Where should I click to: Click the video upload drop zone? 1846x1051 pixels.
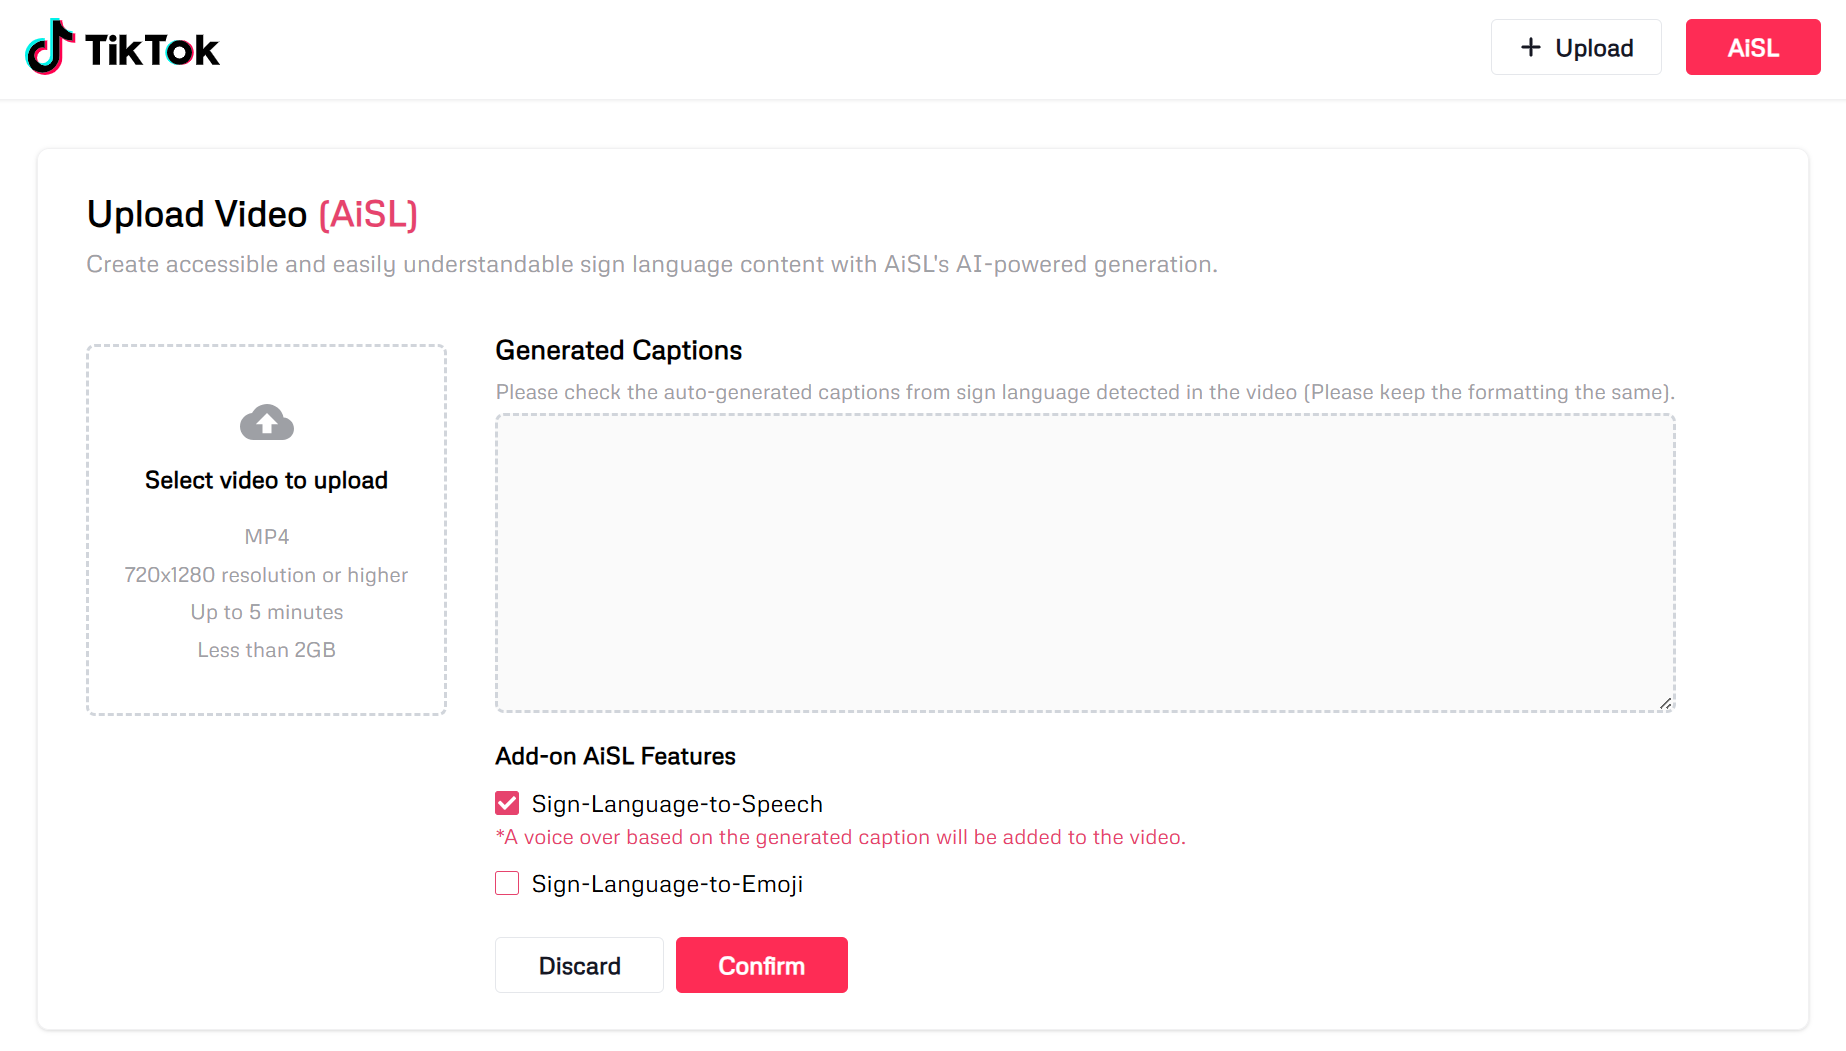pos(266,530)
